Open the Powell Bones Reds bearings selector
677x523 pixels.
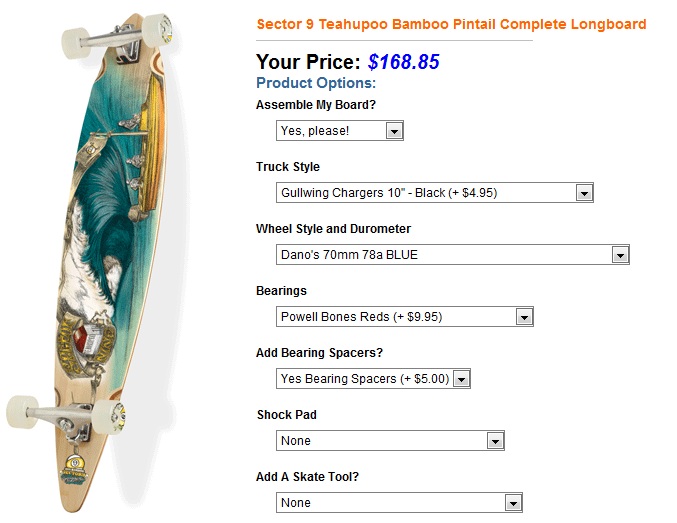(405, 317)
